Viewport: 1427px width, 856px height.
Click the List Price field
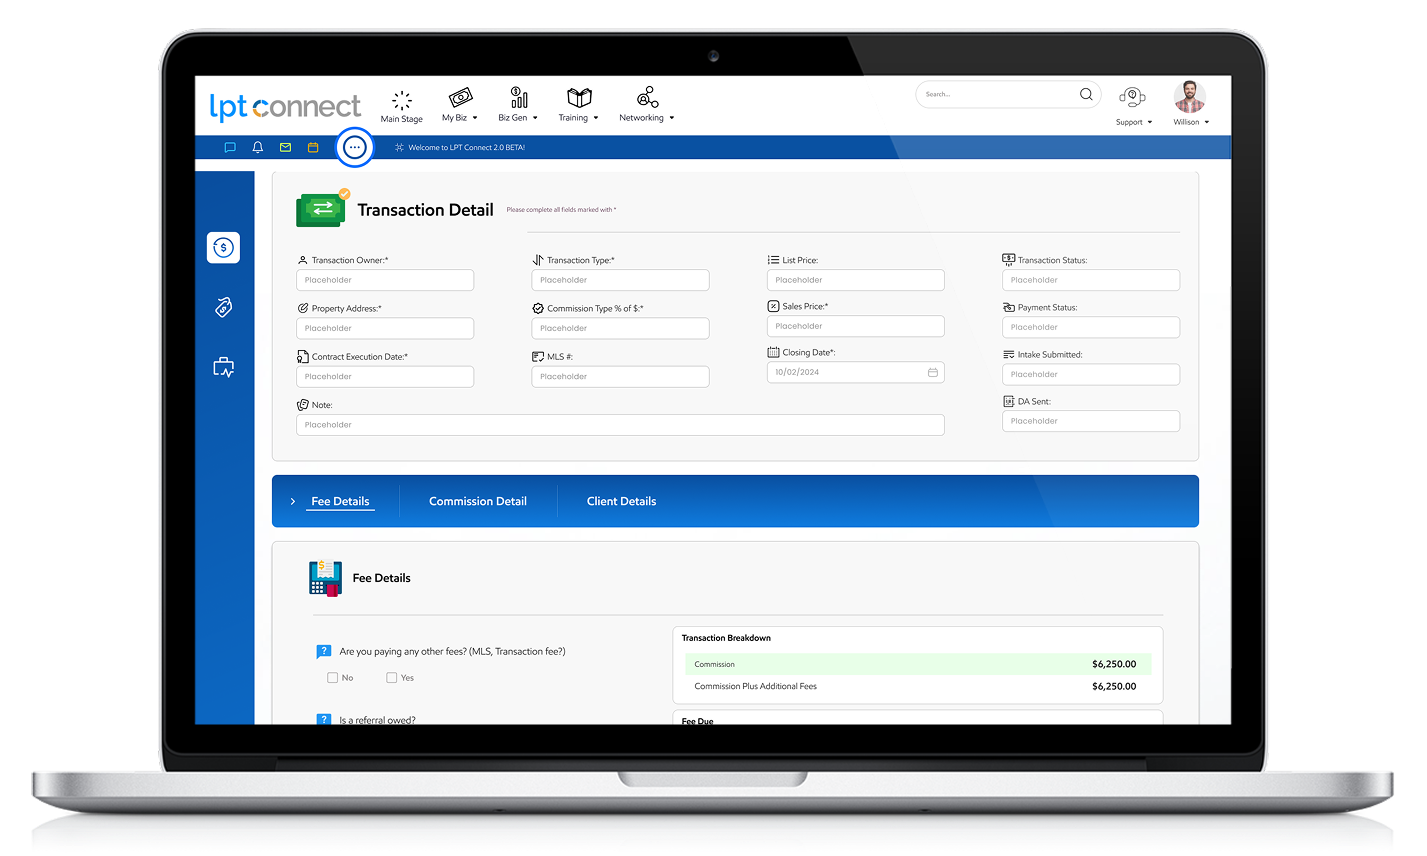(856, 280)
